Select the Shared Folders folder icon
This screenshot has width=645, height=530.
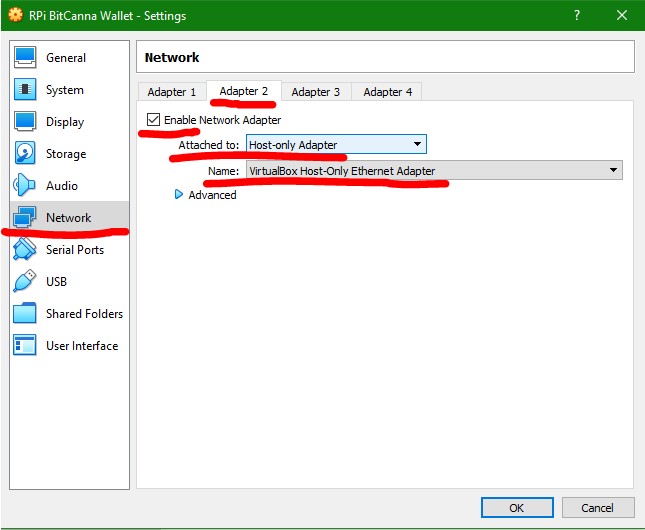pyautogui.click(x=24, y=313)
